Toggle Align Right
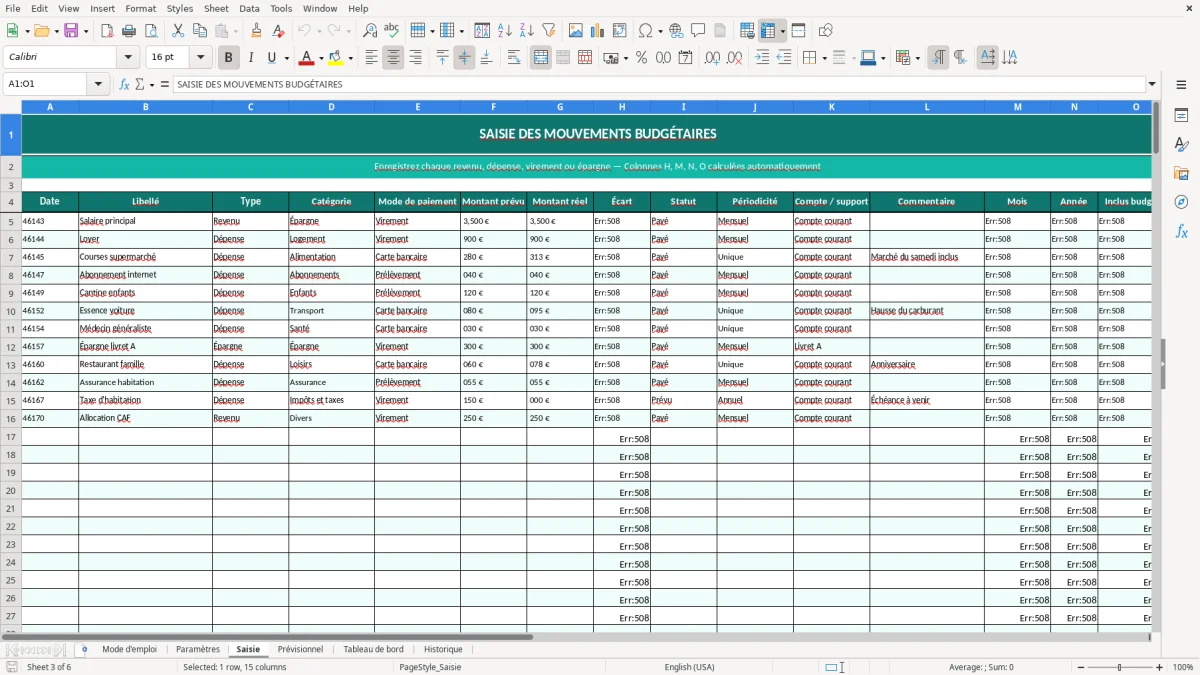Image resolution: width=1200 pixels, height=675 pixels. pyautogui.click(x=415, y=58)
